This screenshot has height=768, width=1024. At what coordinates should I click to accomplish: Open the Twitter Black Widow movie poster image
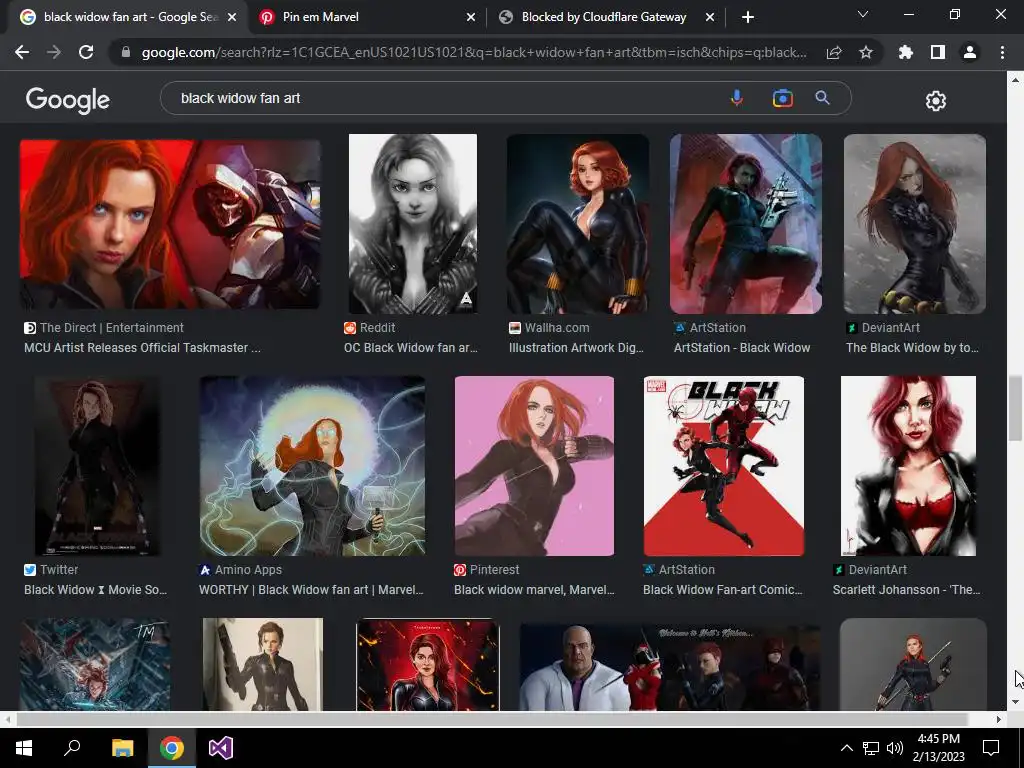pos(97,466)
